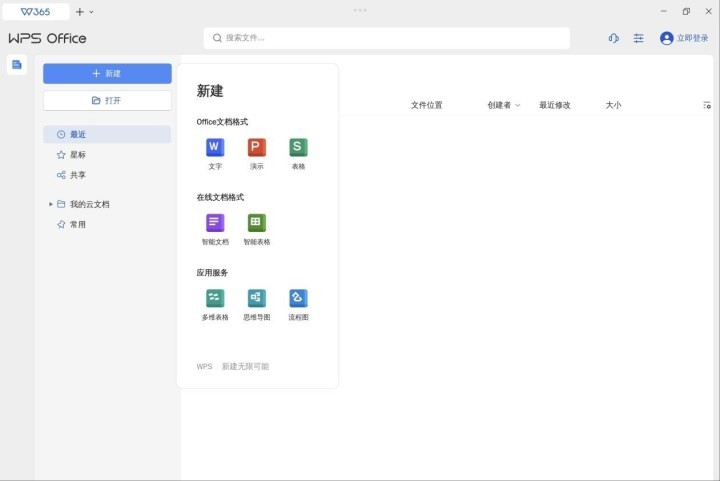Open 我的云文档 folder
Image resolution: width=720 pixels, height=481 pixels.
tap(90, 204)
